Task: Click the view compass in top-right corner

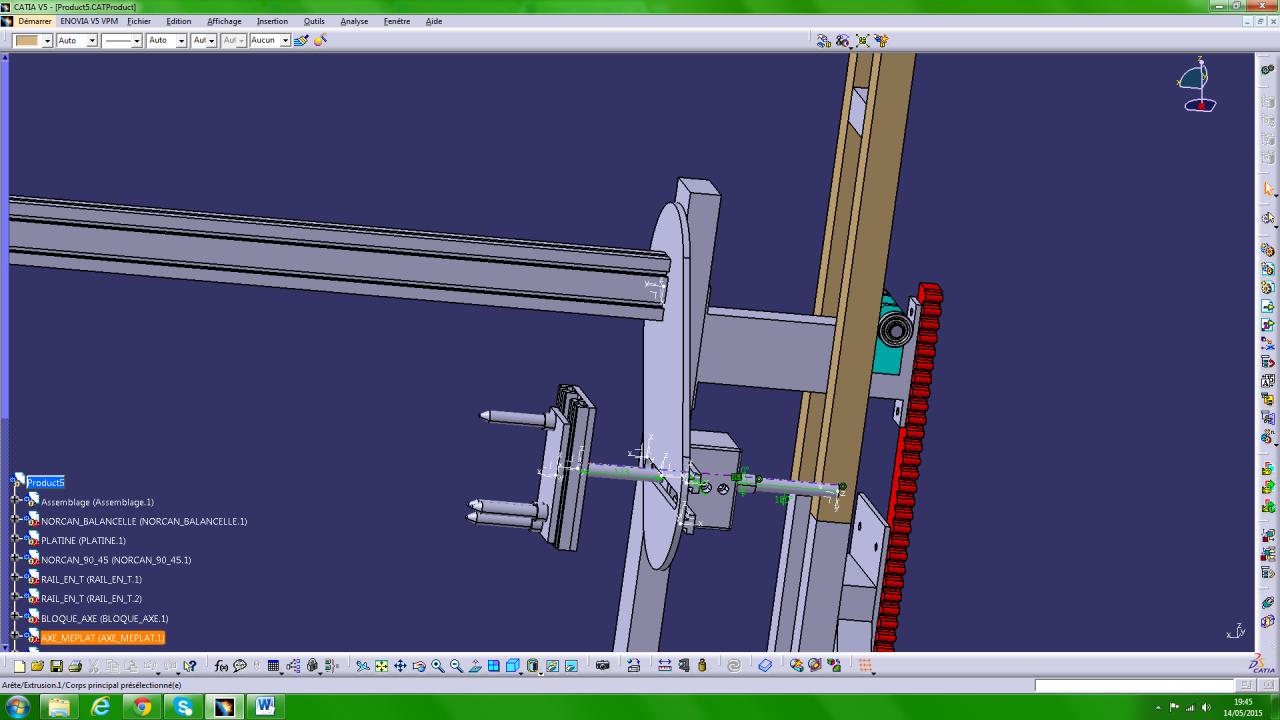Action: [1197, 85]
